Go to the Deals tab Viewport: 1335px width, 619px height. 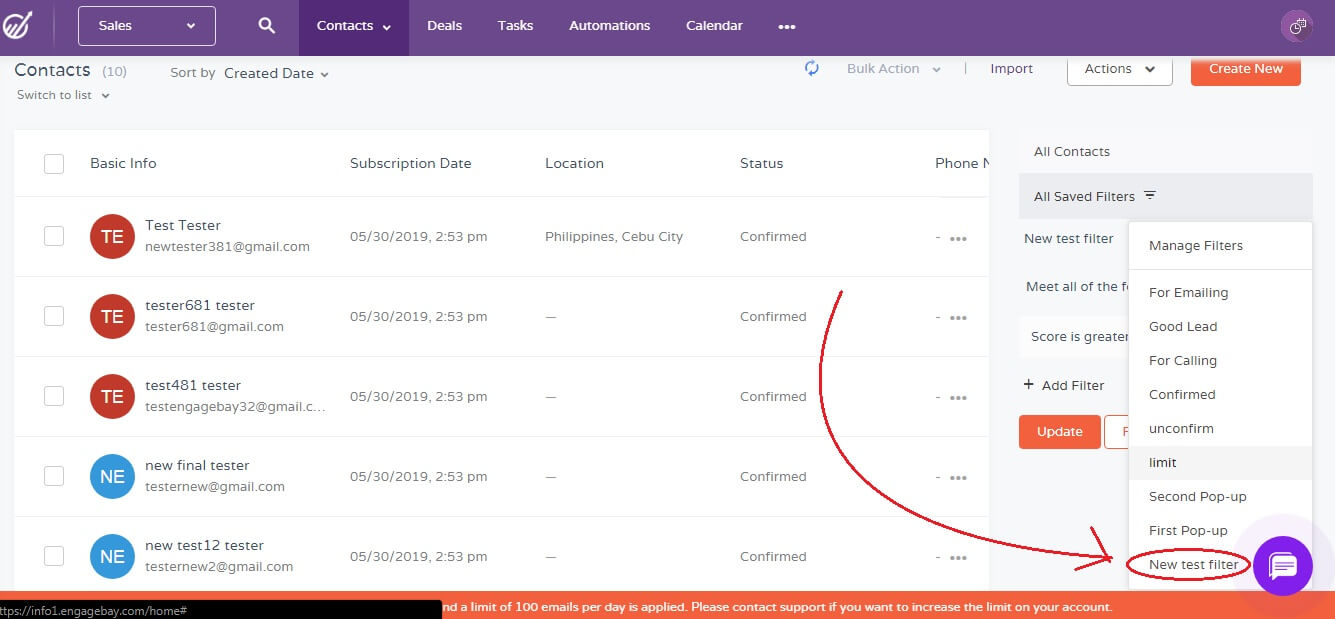444,26
